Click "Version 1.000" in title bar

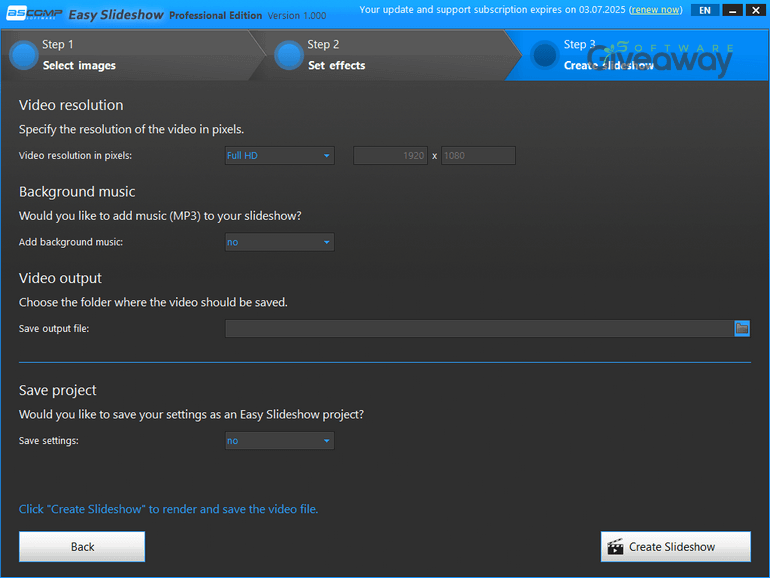pyautogui.click(x=297, y=16)
